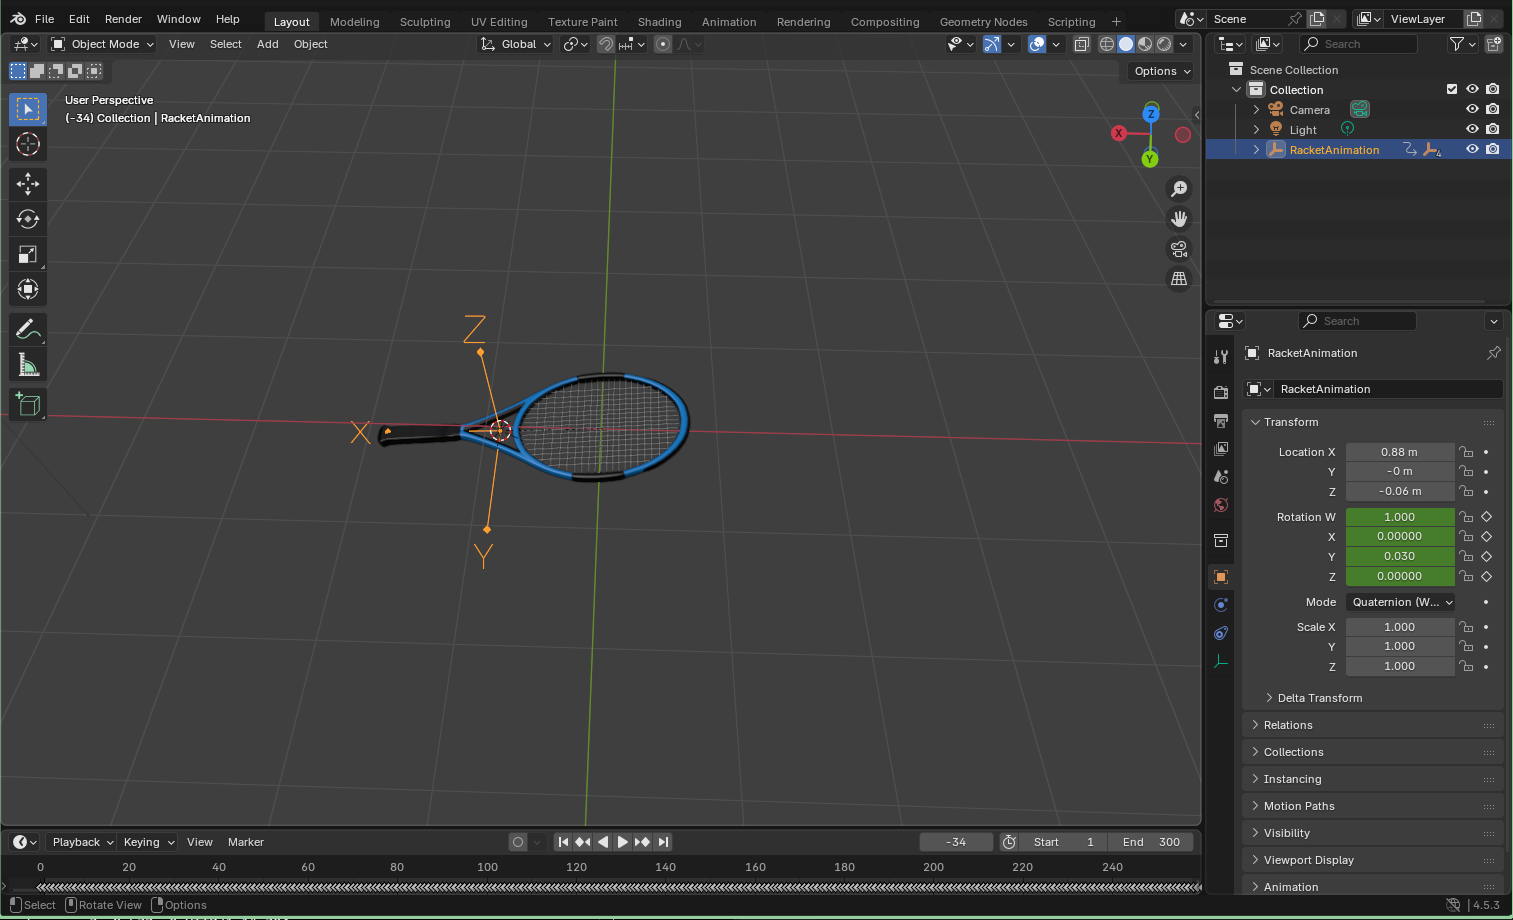This screenshot has width=1513, height=920.
Task: Select the Rotate tool
Action: pyautogui.click(x=28, y=219)
